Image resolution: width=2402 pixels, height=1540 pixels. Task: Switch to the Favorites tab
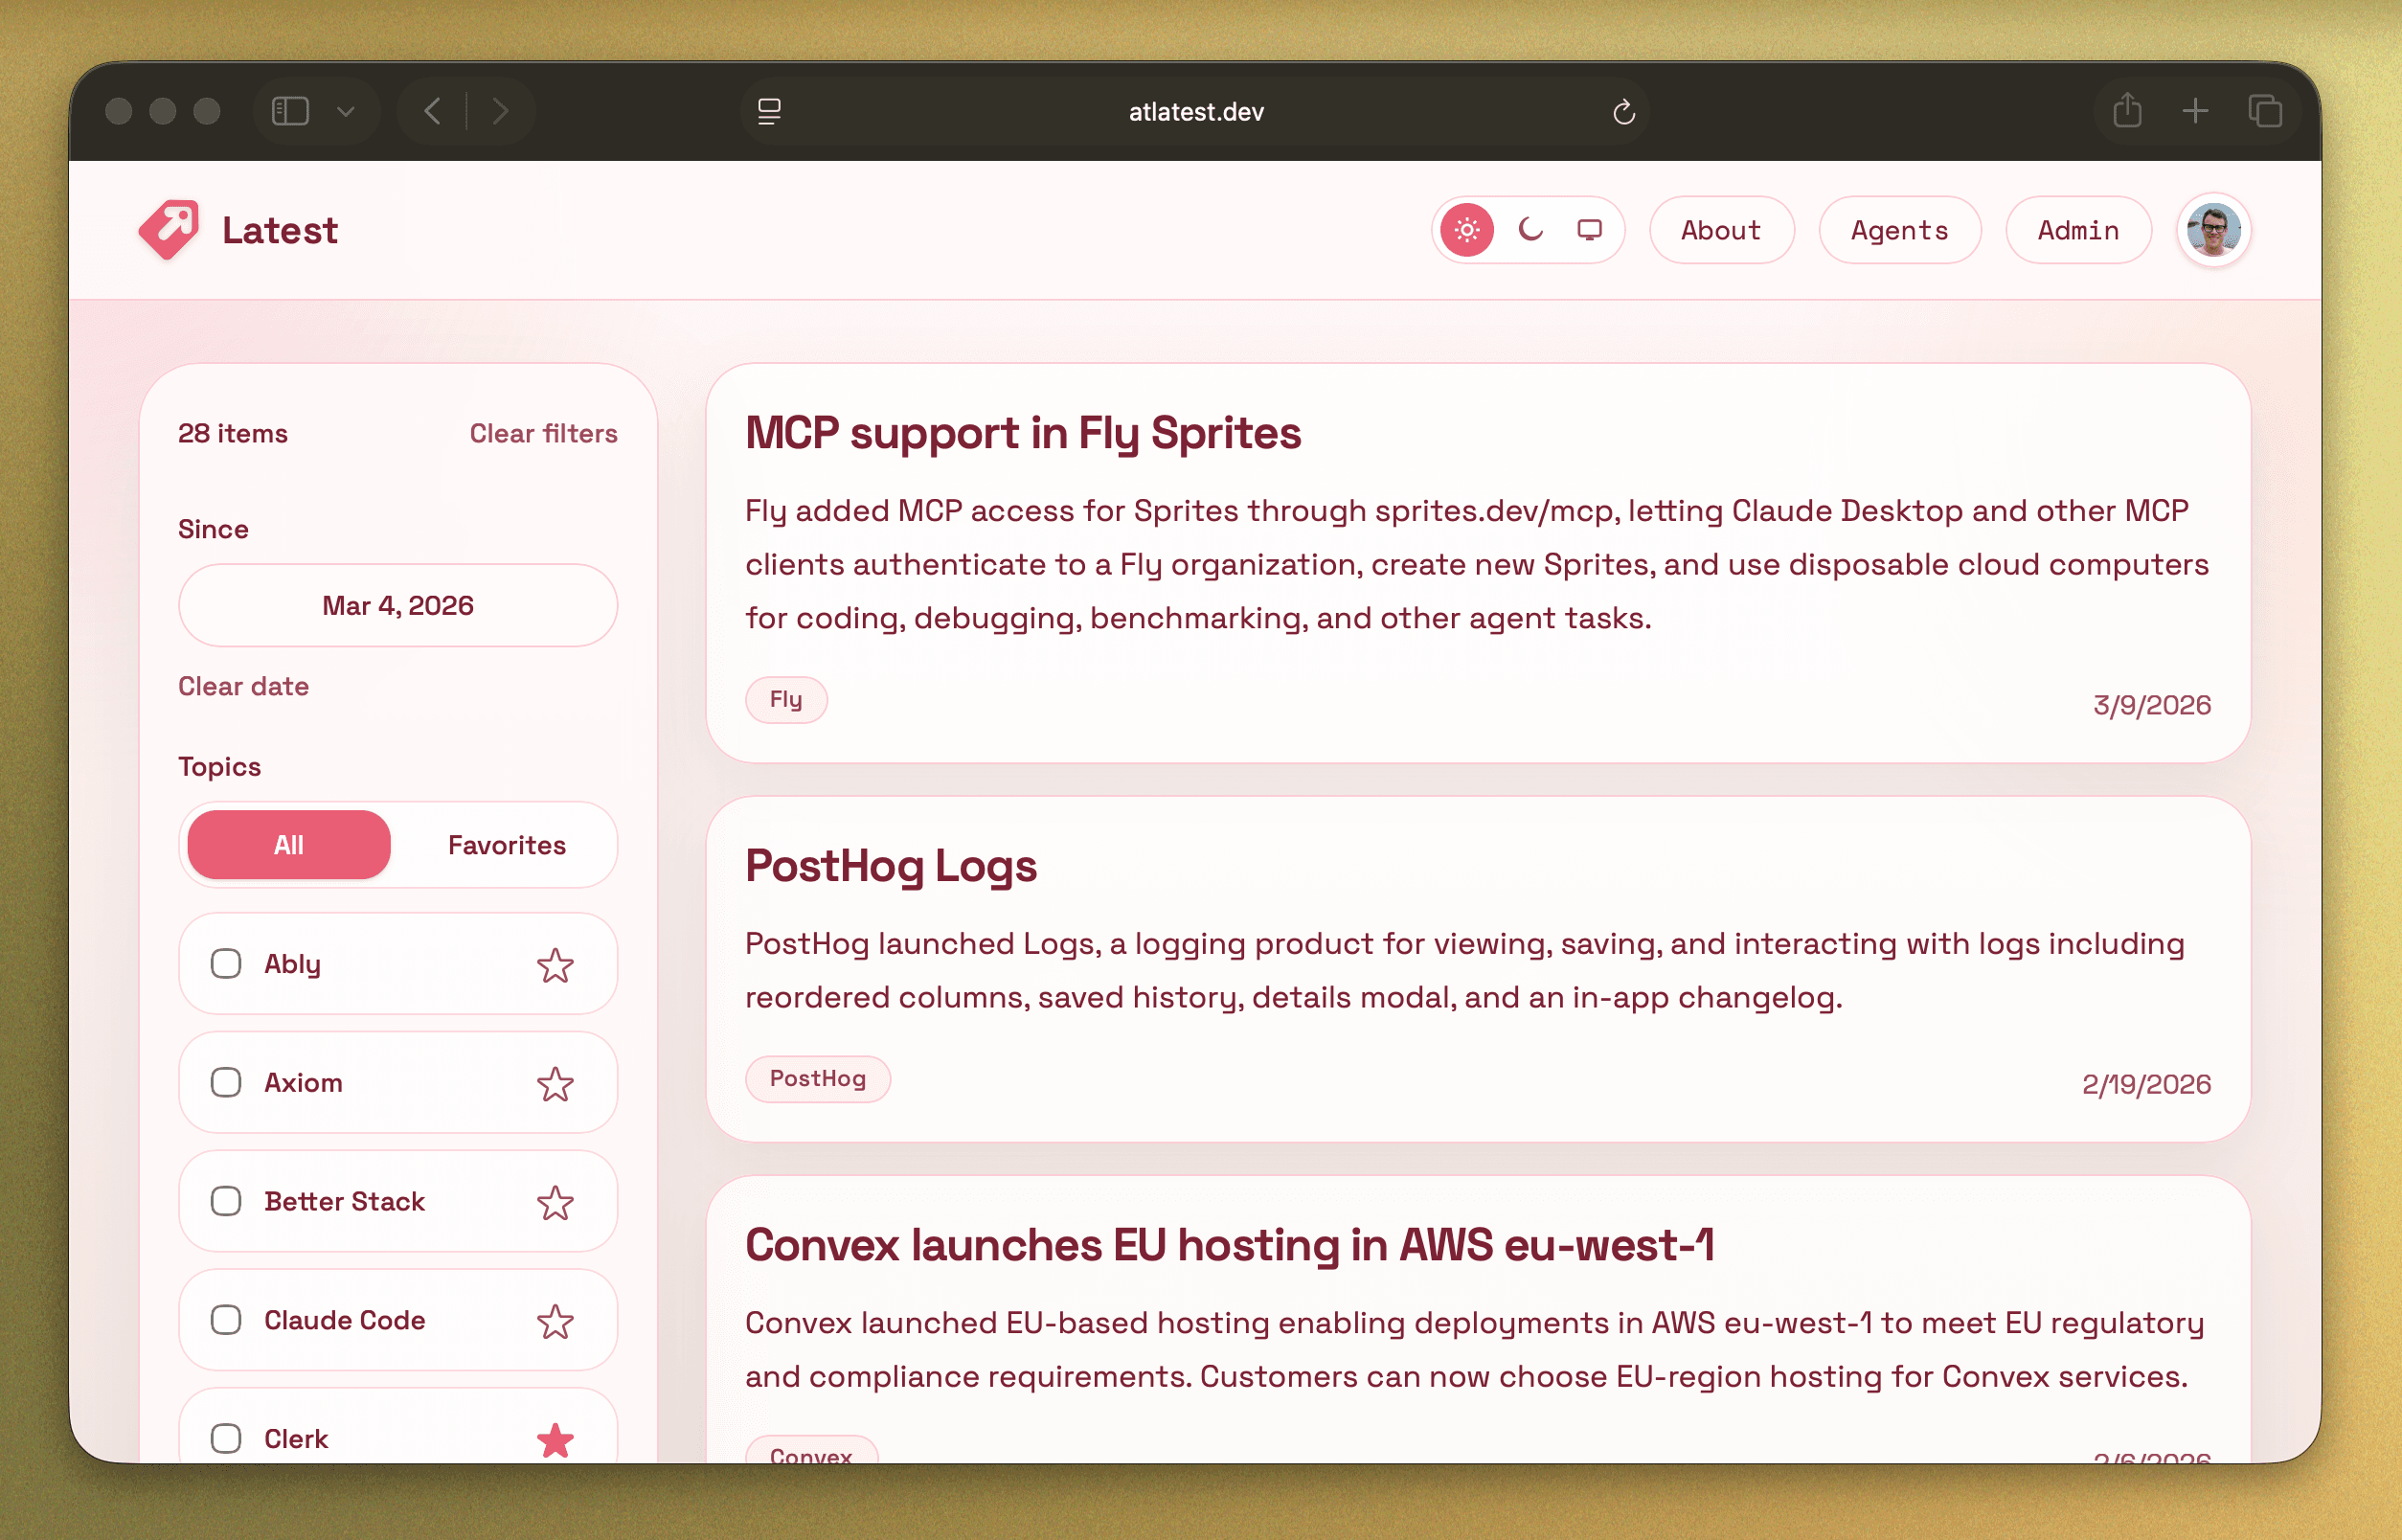tap(506, 845)
